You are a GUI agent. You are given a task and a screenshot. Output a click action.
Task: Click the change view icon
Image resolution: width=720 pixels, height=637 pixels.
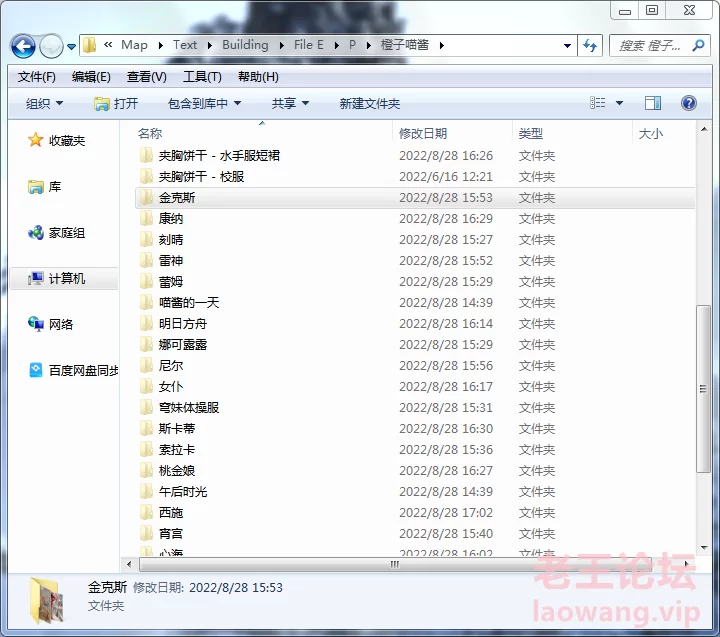click(x=597, y=103)
